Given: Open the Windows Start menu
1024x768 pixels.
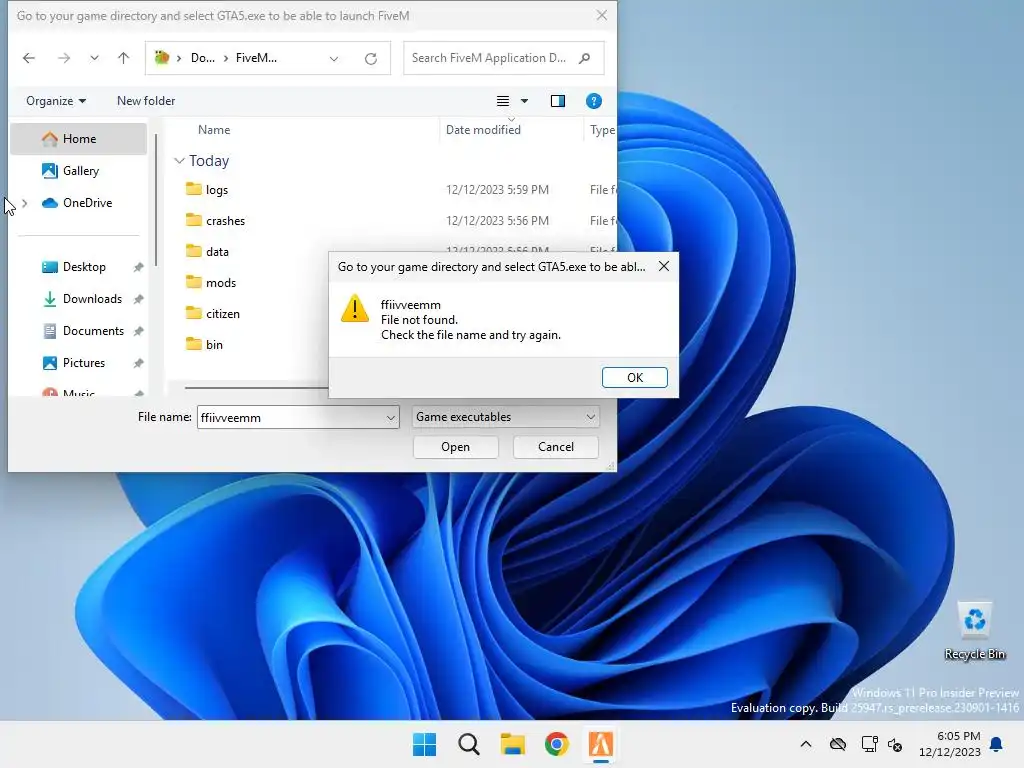Looking at the screenshot, I should pos(424,744).
